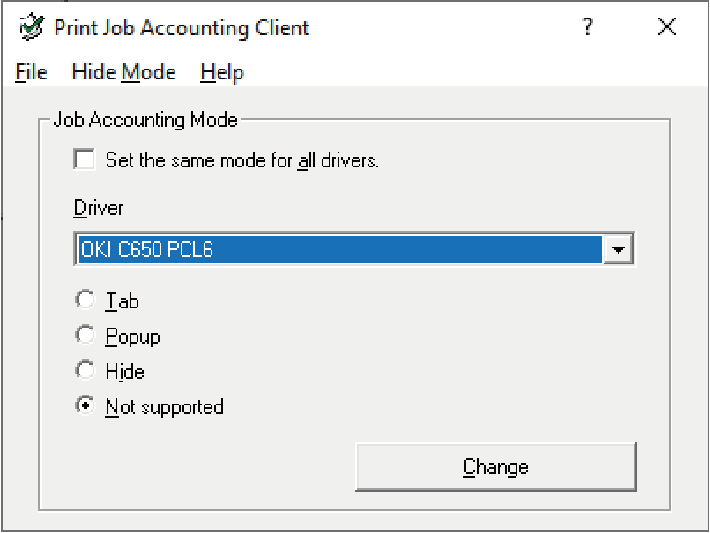Click the OKI C650 PCL6 driver field
The height and width of the screenshot is (533, 710).
pyautogui.click(x=338, y=249)
